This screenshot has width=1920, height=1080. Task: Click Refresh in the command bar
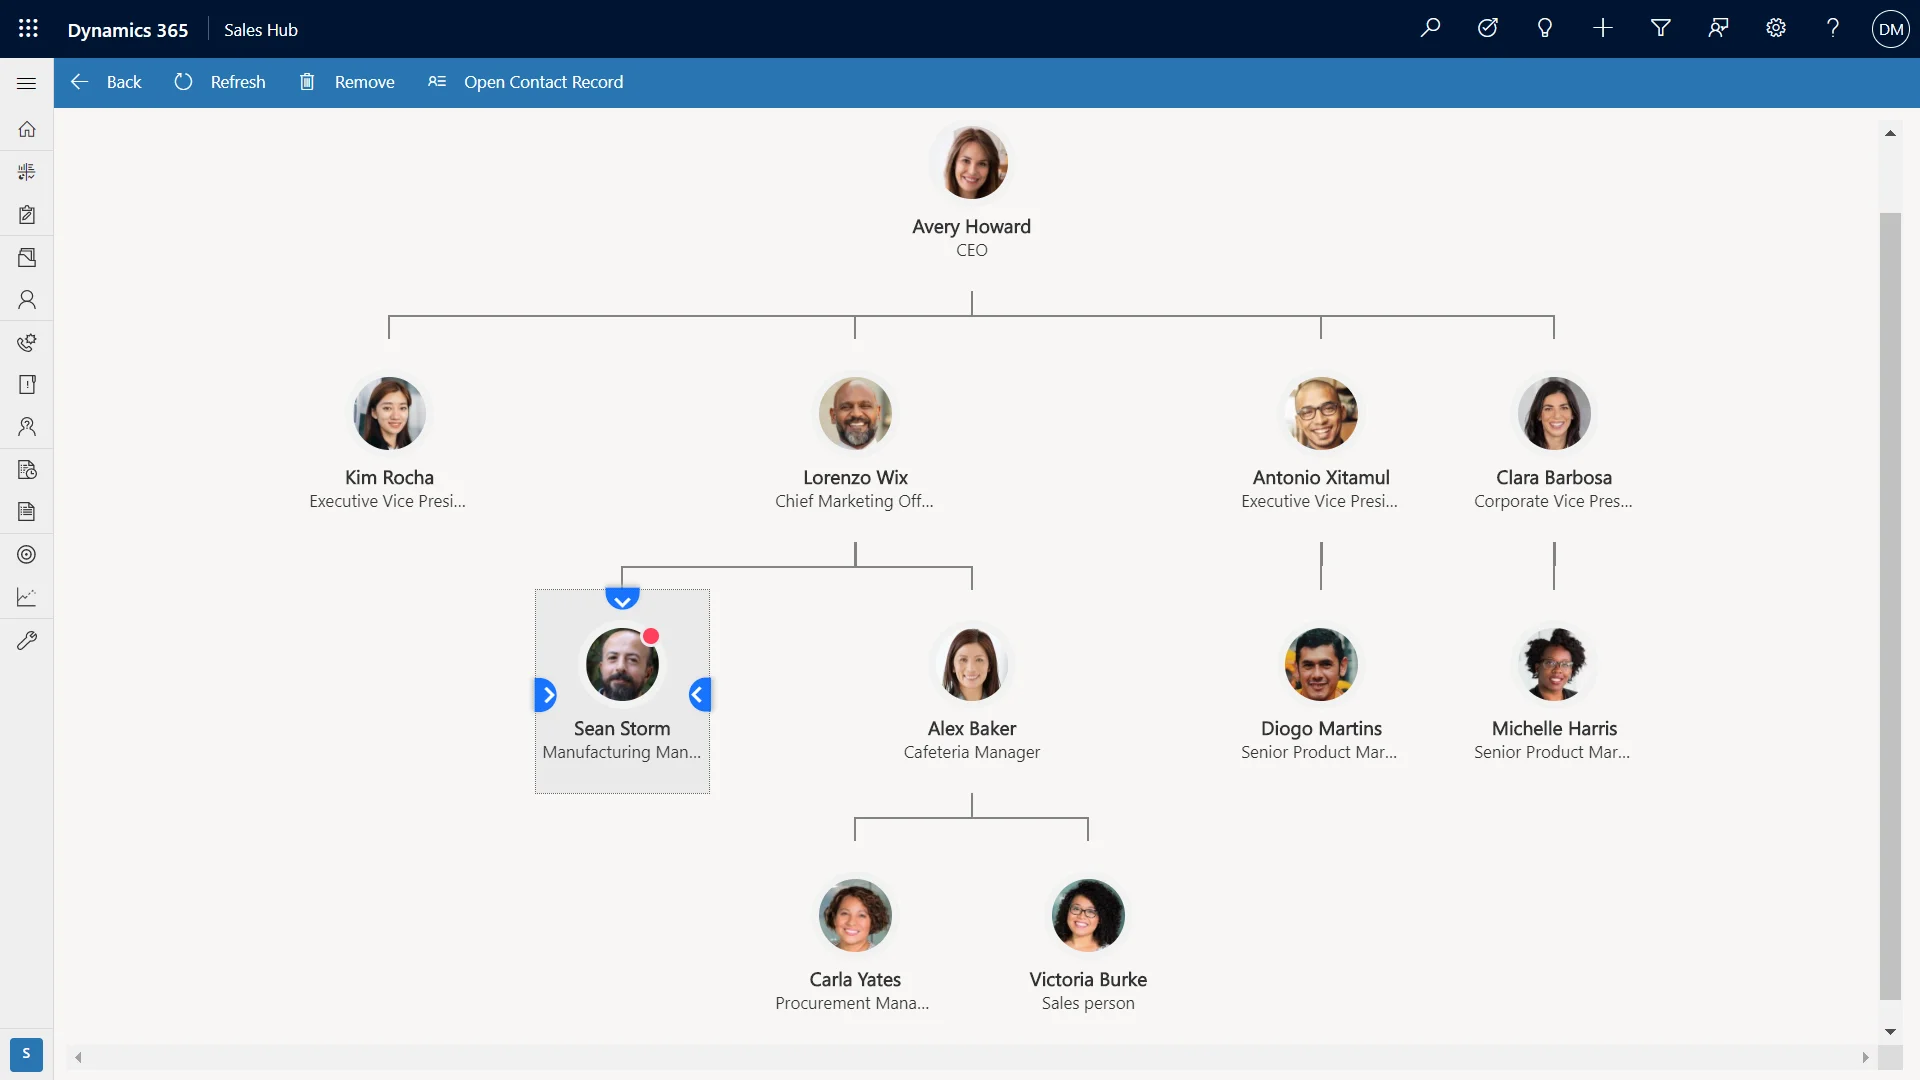[x=220, y=82]
